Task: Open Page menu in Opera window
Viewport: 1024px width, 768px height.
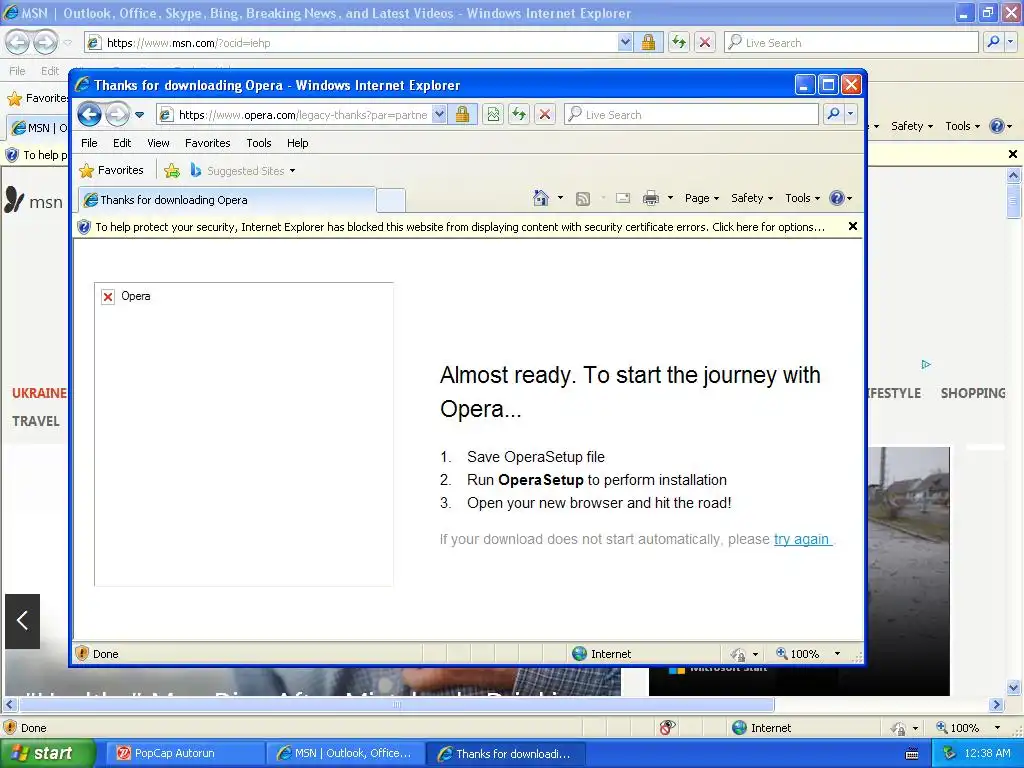Action: coord(701,198)
